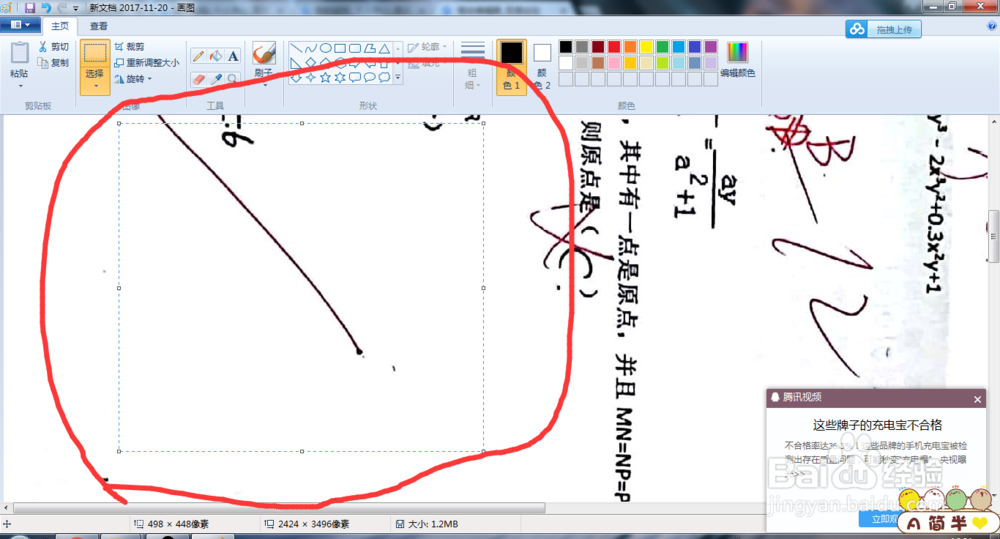1000x539 pixels.
Task: Select the 刷子 brush tool
Action: (x=263, y=52)
